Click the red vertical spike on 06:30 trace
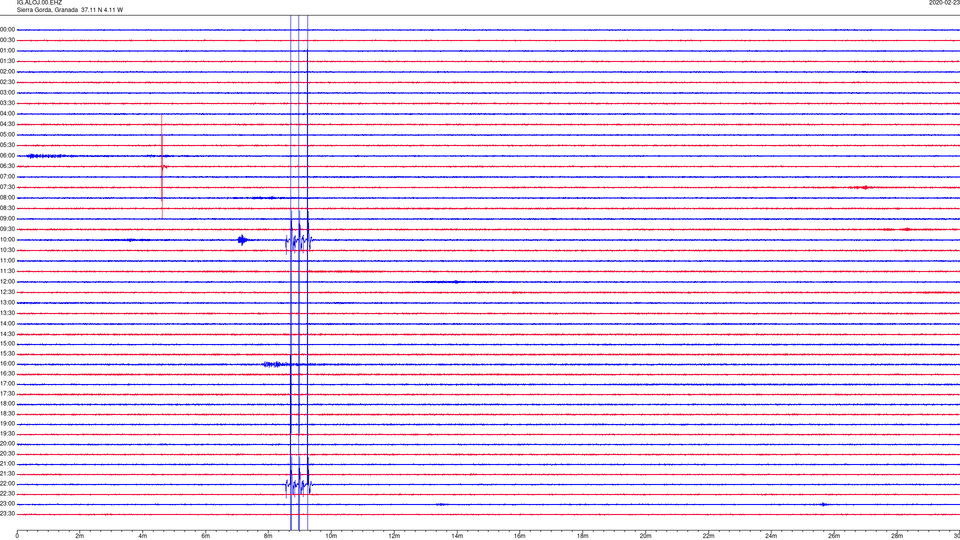 (162, 166)
